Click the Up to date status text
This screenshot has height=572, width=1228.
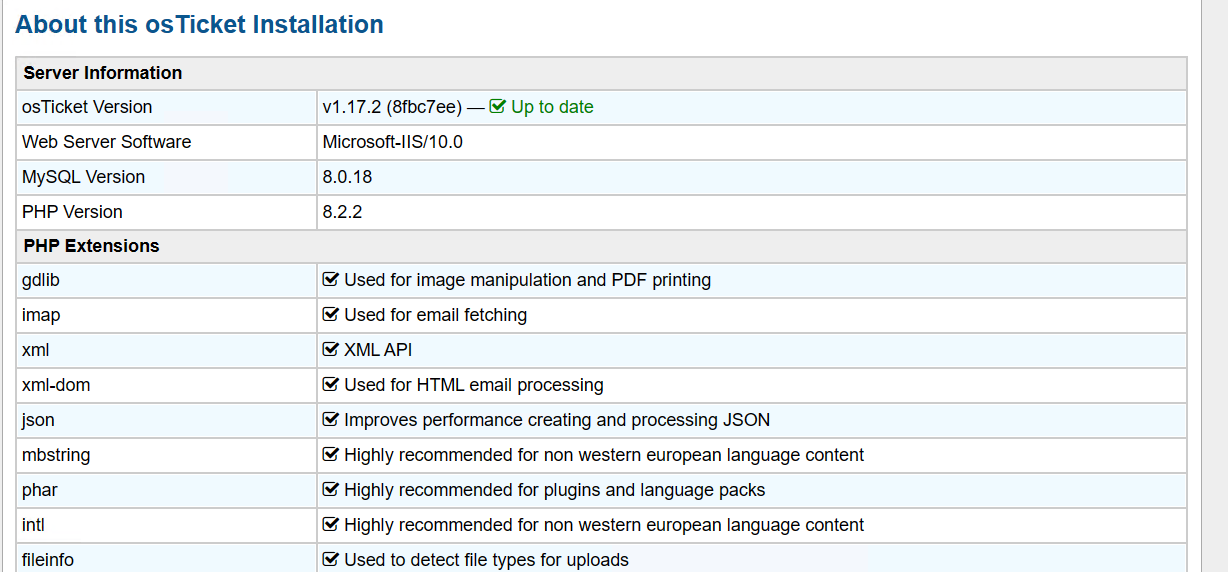pyautogui.click(x=552, y=107)
